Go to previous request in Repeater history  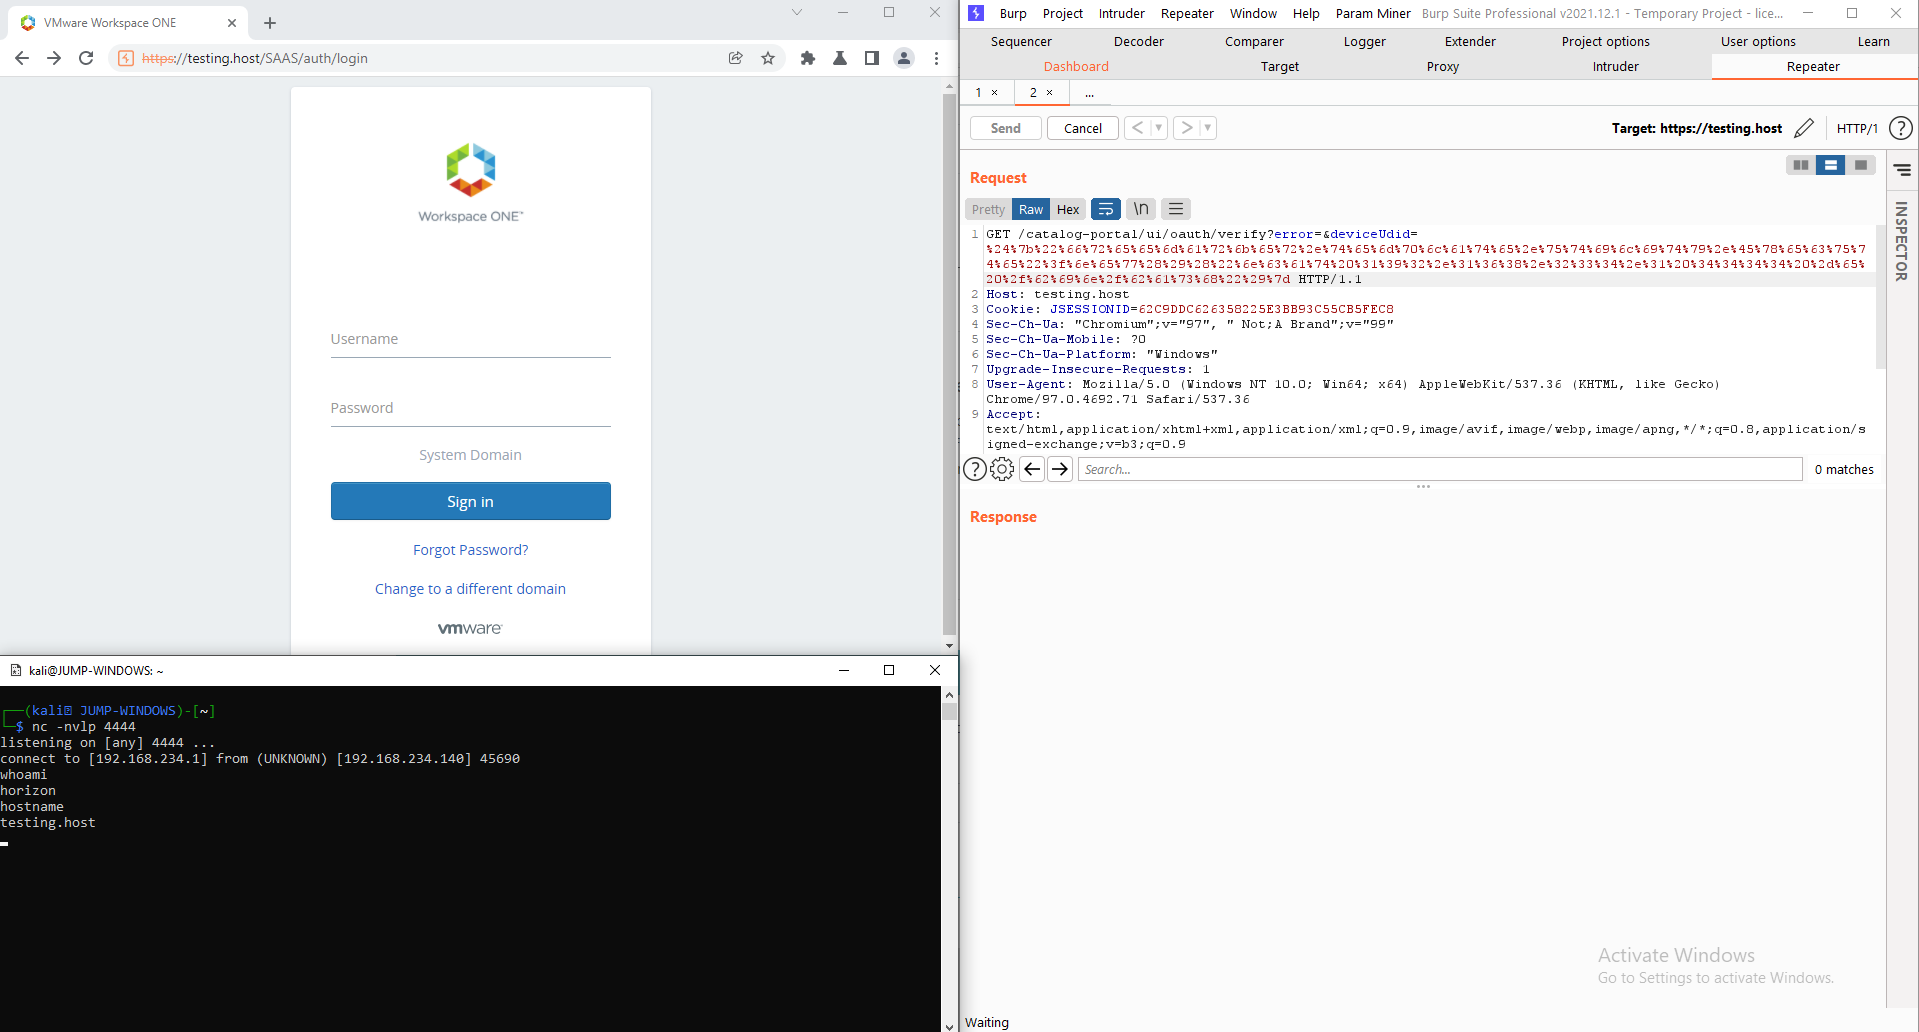(x=1137, y=128)
